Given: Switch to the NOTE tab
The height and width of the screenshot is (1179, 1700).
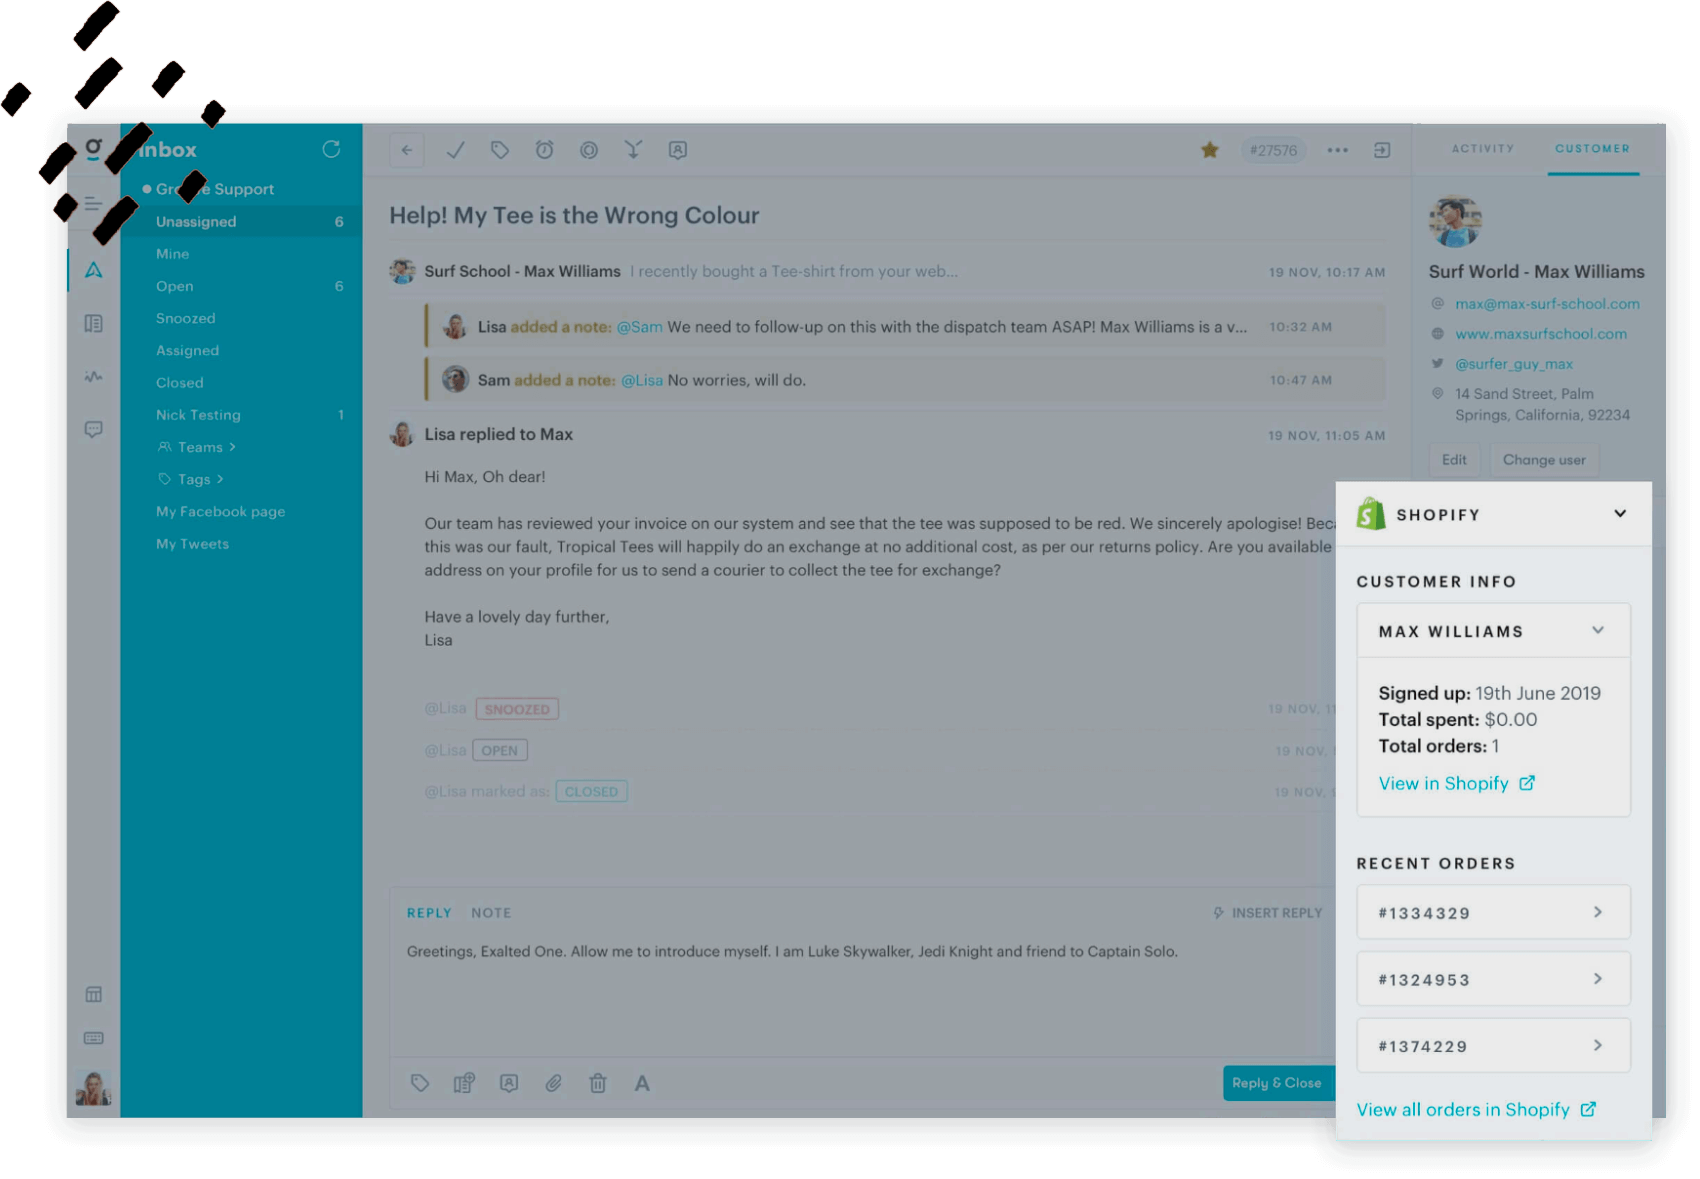Looking at the screenshot, I should 491,913.
